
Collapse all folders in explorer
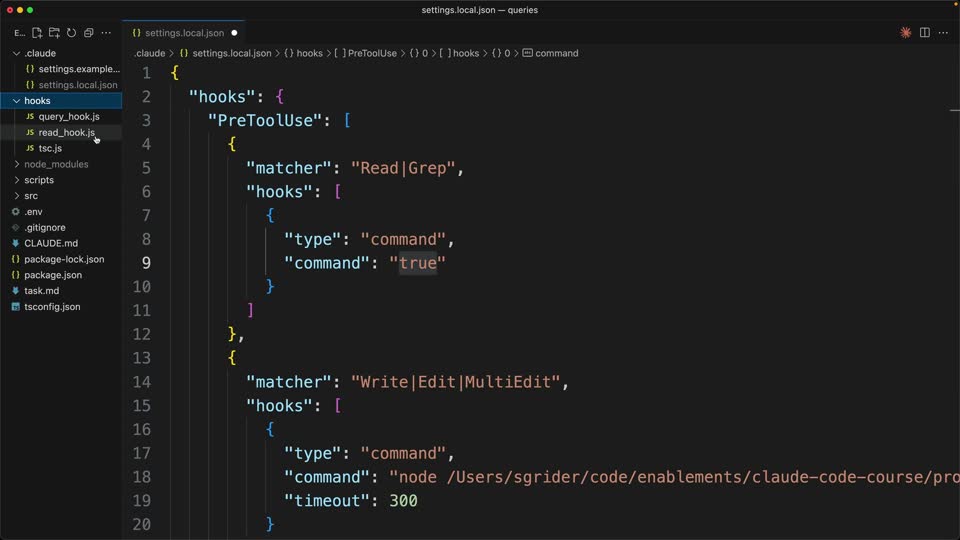(x=88, y=32)
